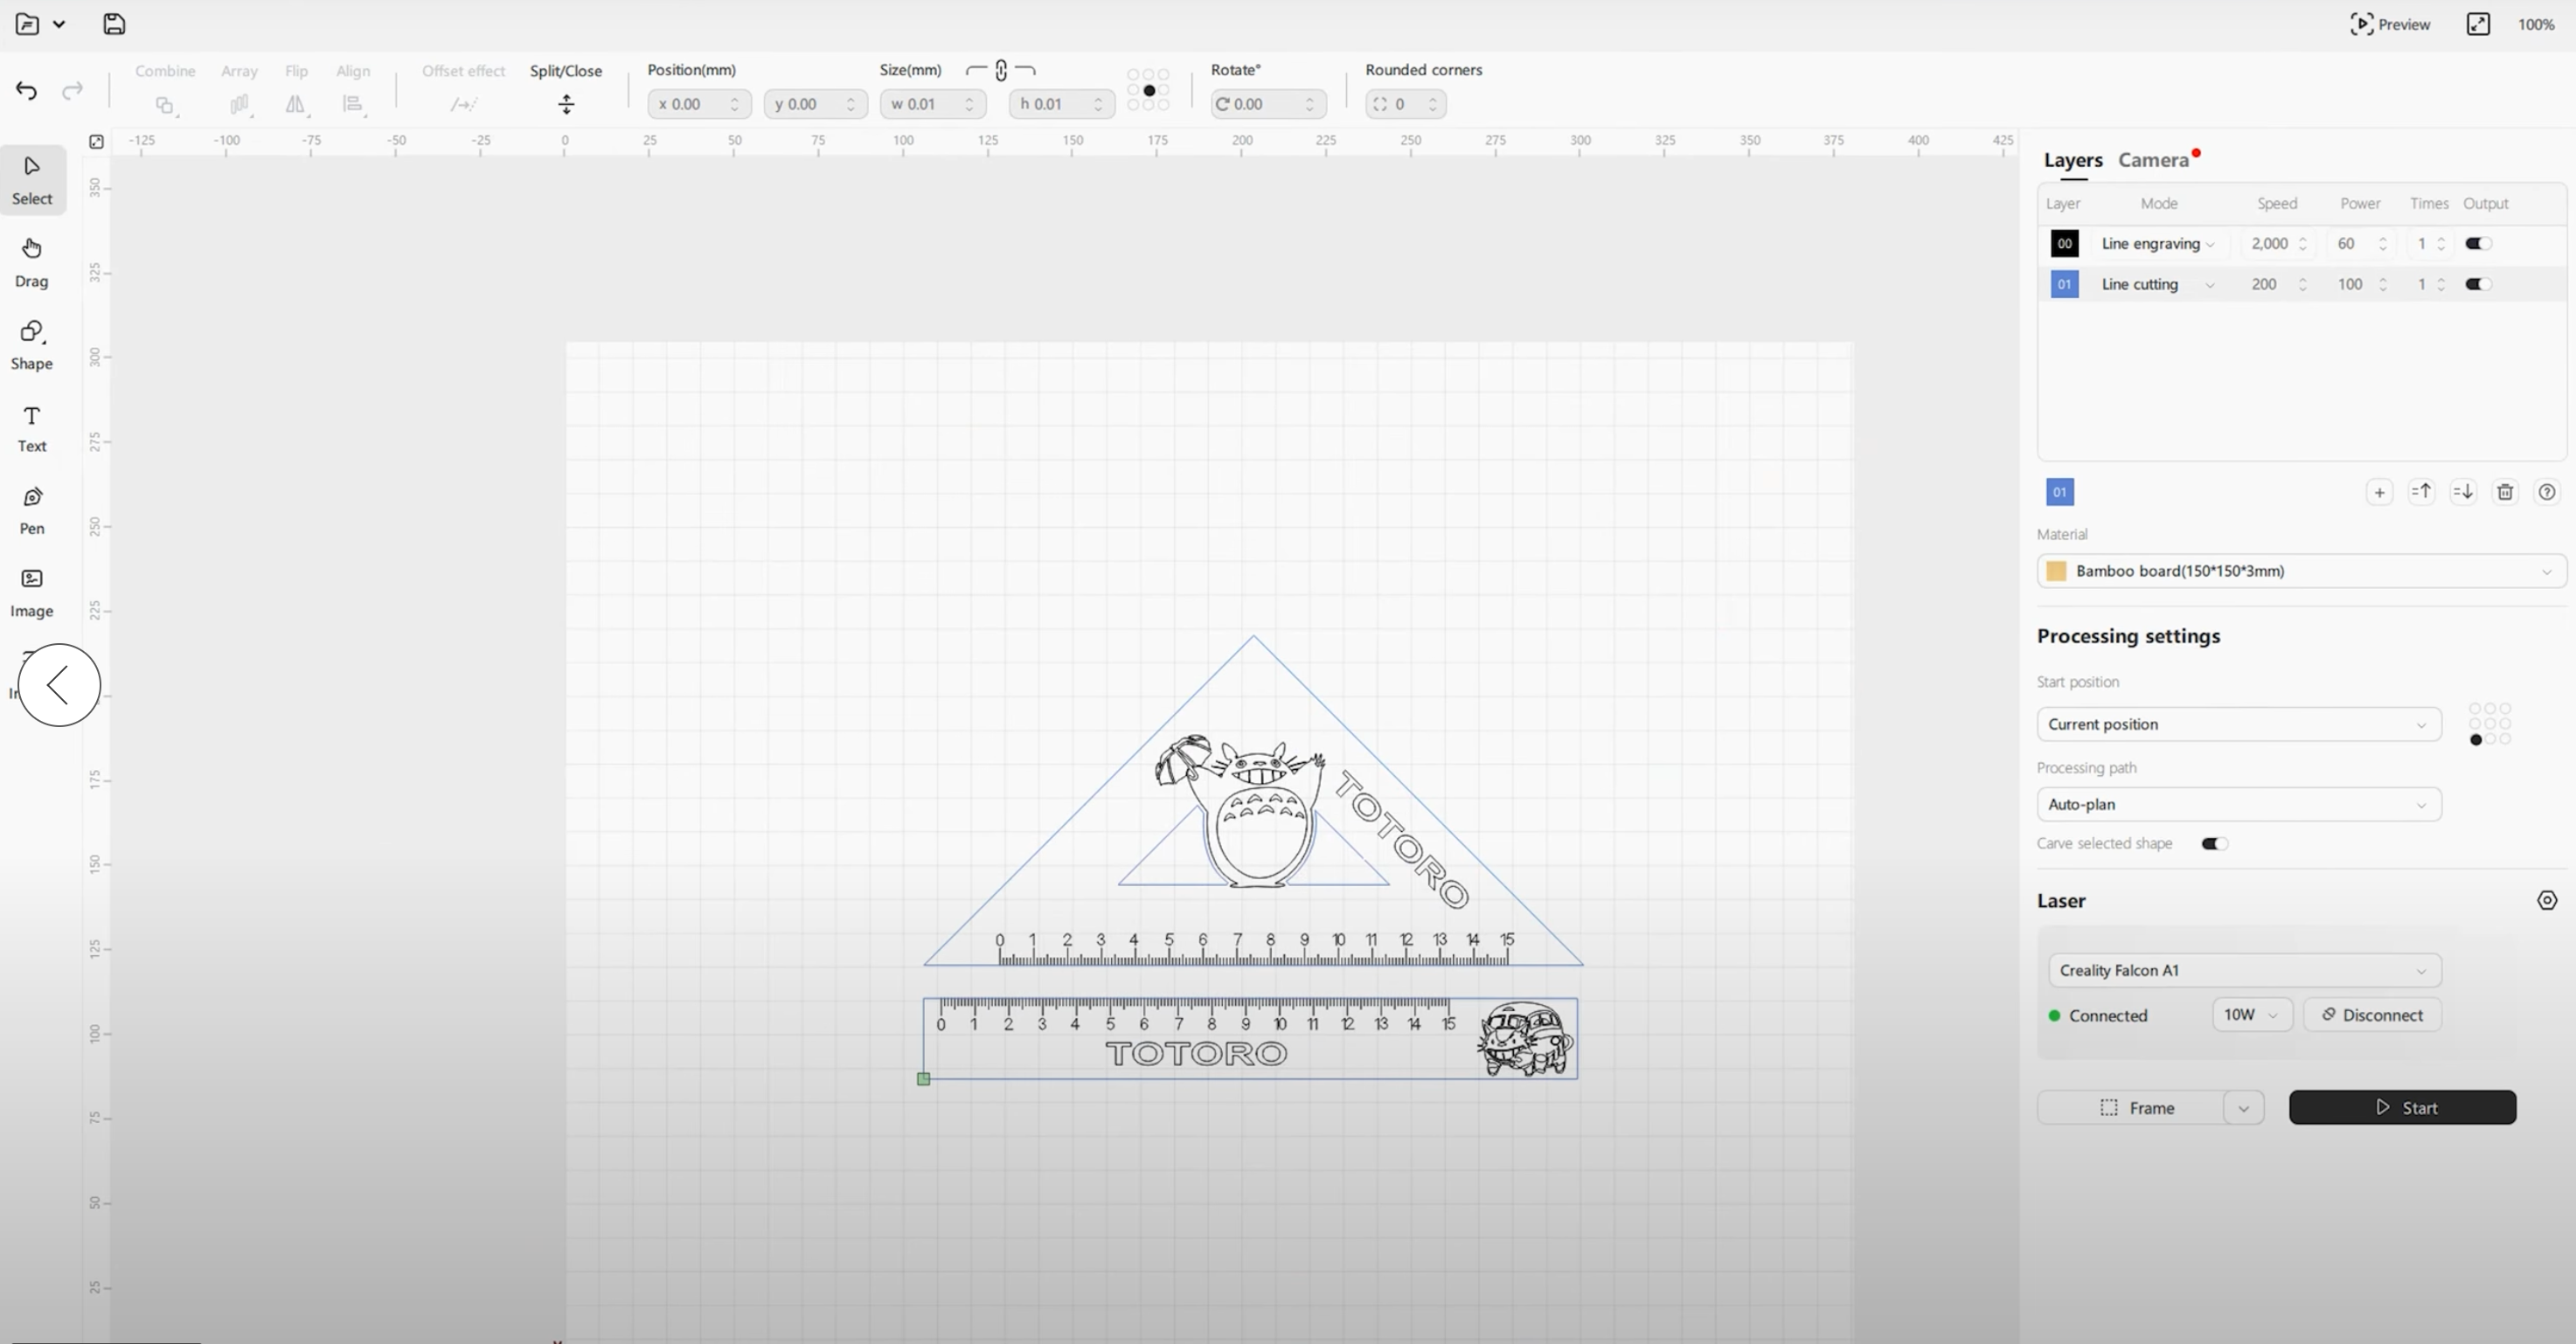Image resolution: width=2576 pixels, height=1344 pixels.
Task: Click the Array tool icon
Action: [239, 104]
